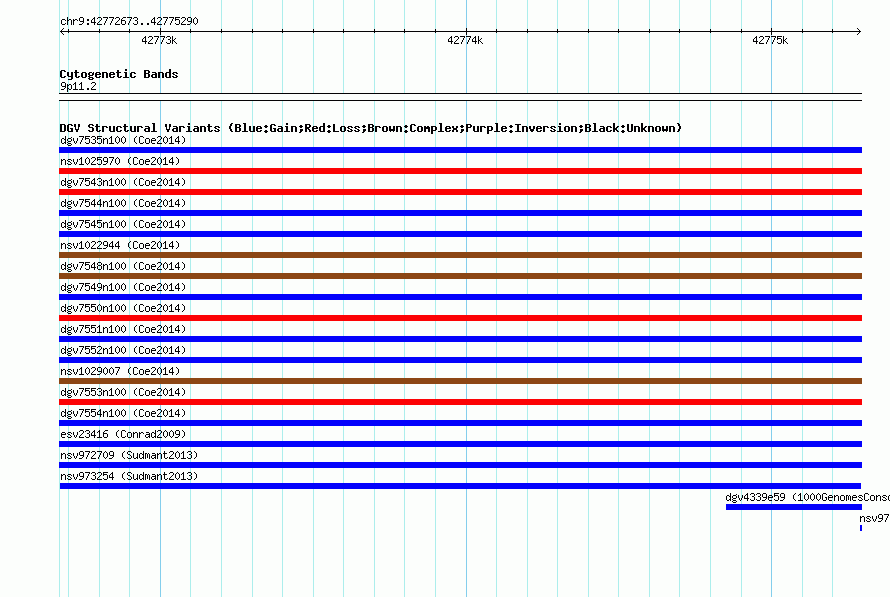The image size is (890, 597).
Task: Select the blue bar under dgv7549n100
Action: (460, 297)
